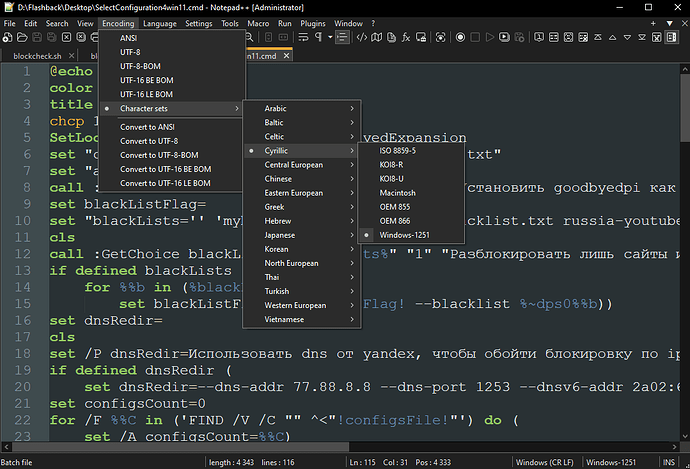The height and width of the screenshot is (469, 690).
Task: Show the Document Map icon
Action: click(x=376, y=37)
